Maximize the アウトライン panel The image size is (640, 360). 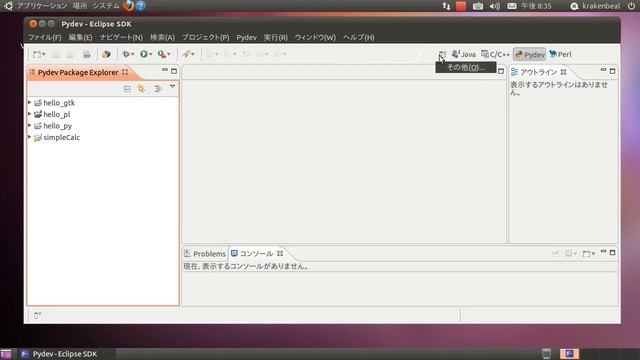pyautogui.click(x=612, y=71)
